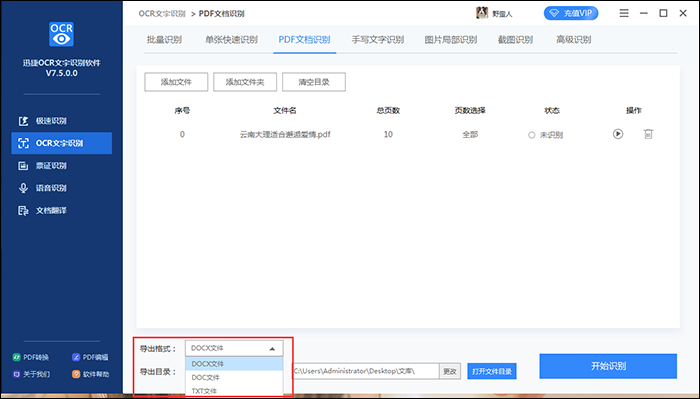This screenshot has height=399, width=700.
Task: Click the 页数选择 column header
Action: tap(470, 111)
